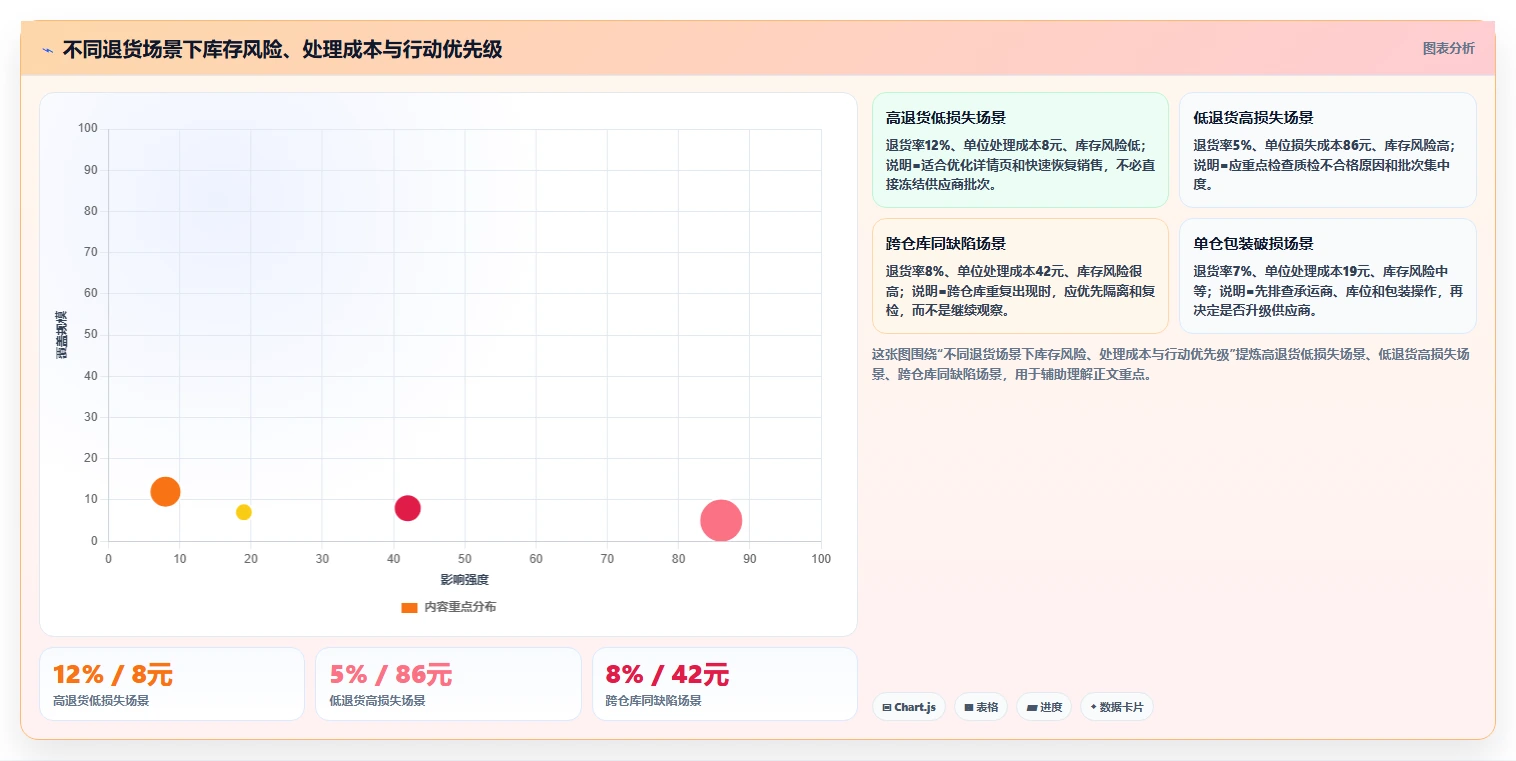Screen dimensions: 1516x761
Task: Click the 数据卡片 chip
Action: (1117, 707)
